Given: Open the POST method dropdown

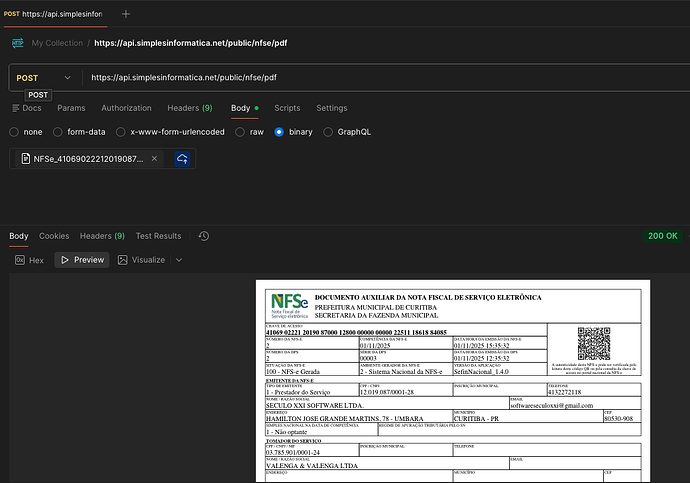Looking at the screenshot, I should pos(44,77).
